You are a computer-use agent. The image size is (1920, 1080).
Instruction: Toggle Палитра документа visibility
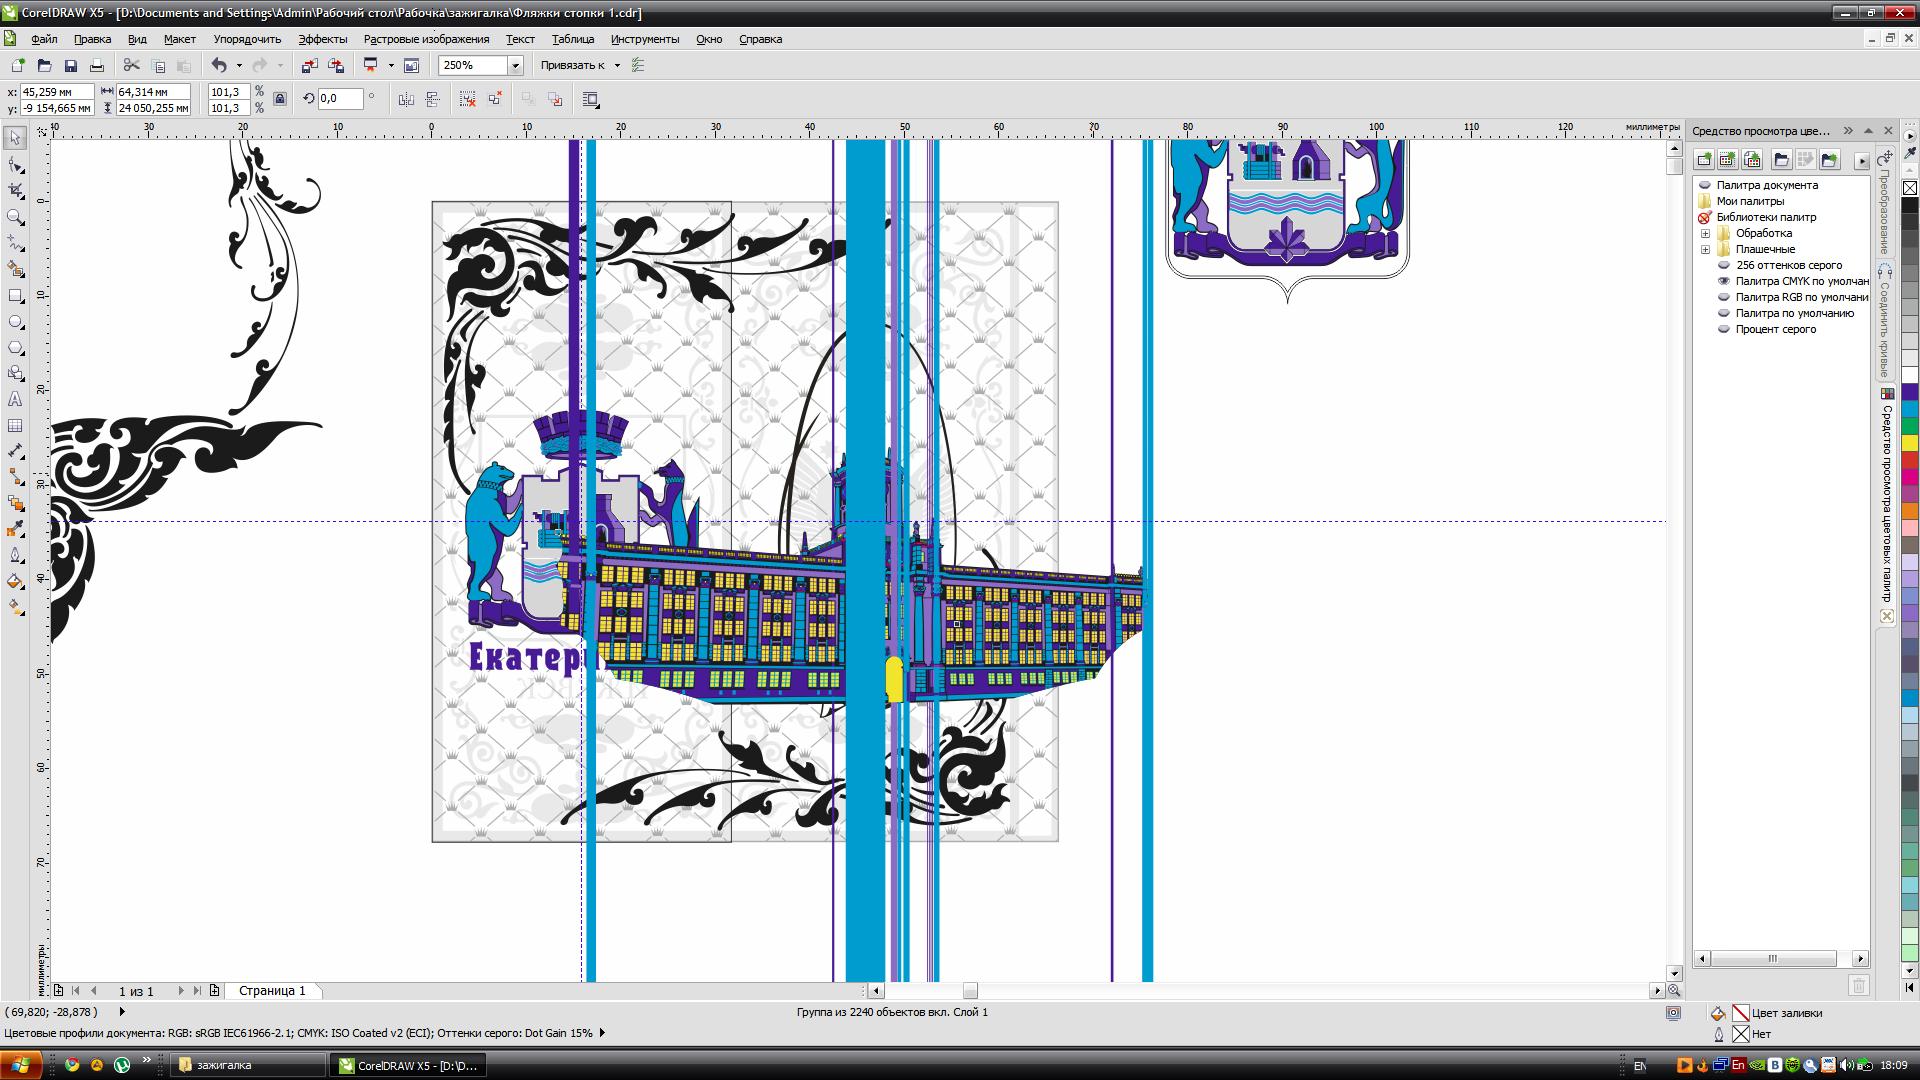pyautogui.click(x=1705, y=185)
